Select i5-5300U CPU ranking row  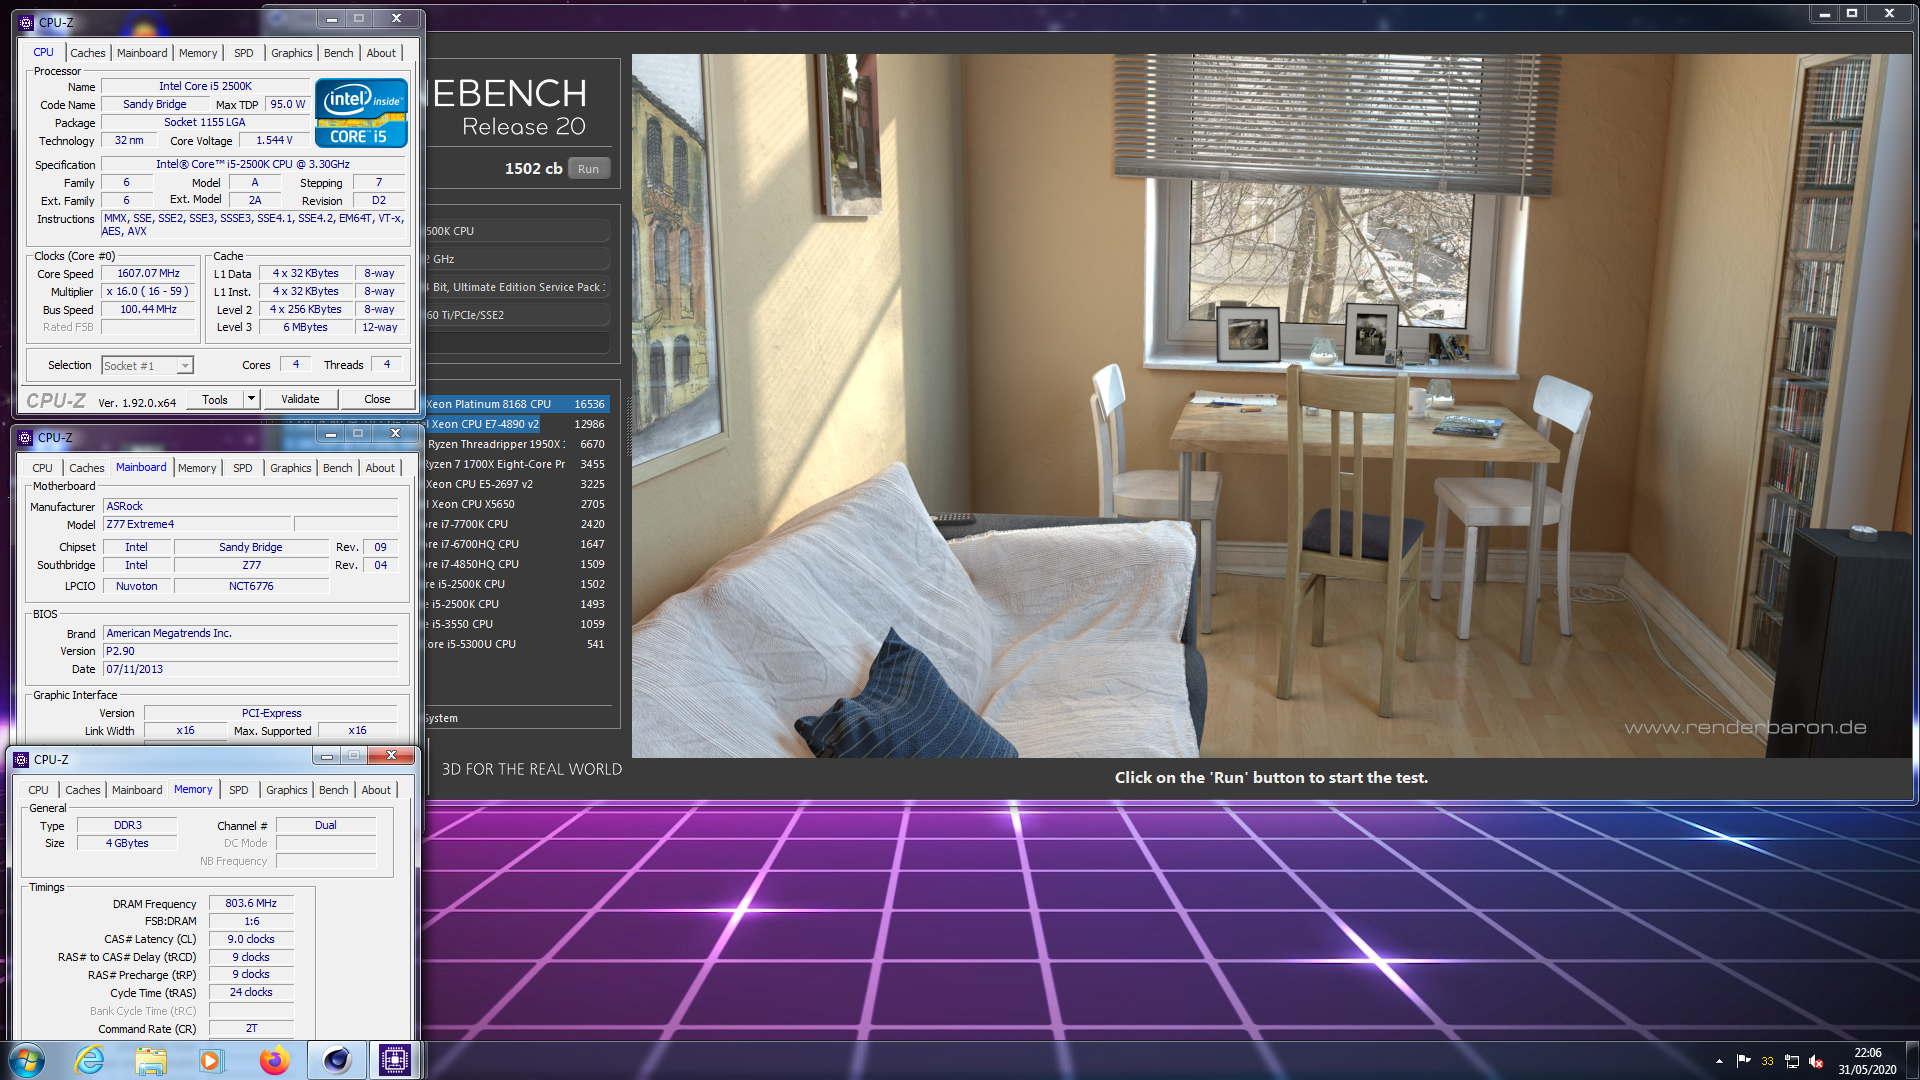[x=517, y=644]
